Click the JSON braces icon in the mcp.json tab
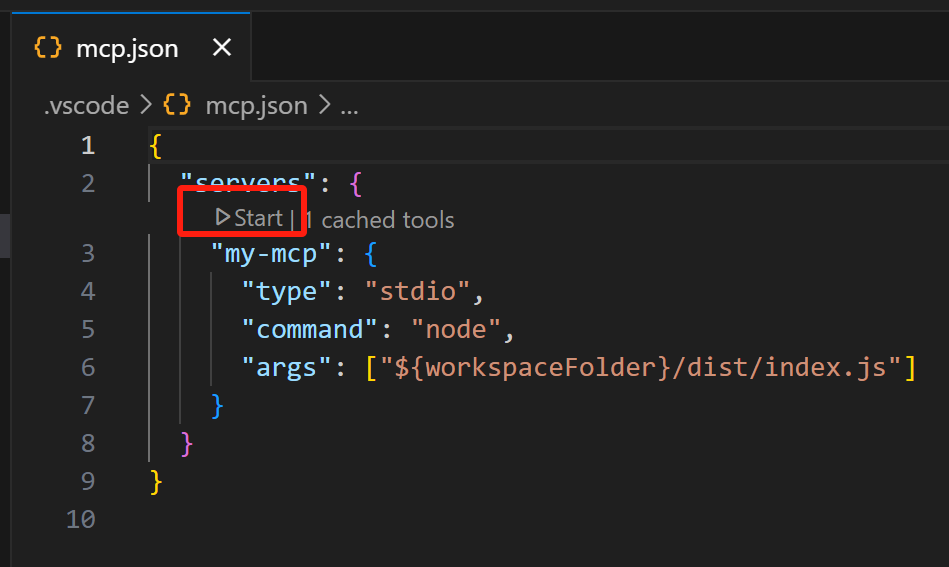Viewport: 949px width, 567px height. (x=47, y=48)
